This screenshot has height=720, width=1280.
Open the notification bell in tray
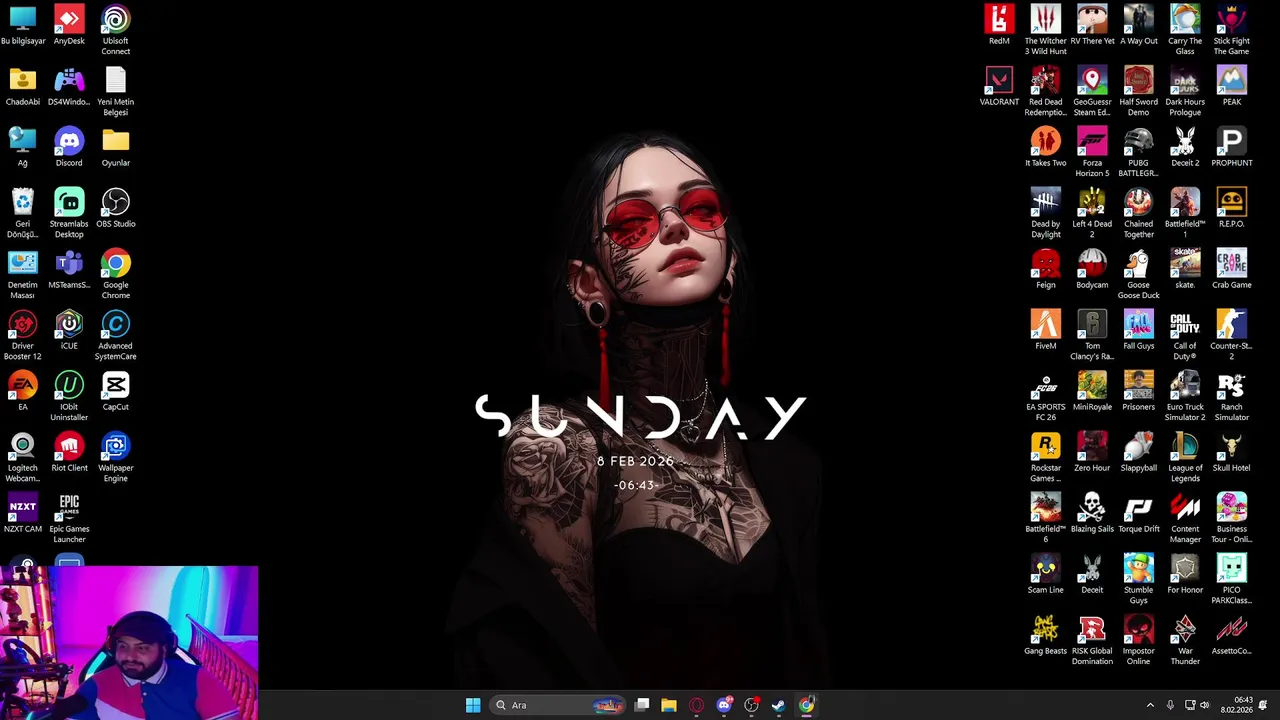(1264, 705)
